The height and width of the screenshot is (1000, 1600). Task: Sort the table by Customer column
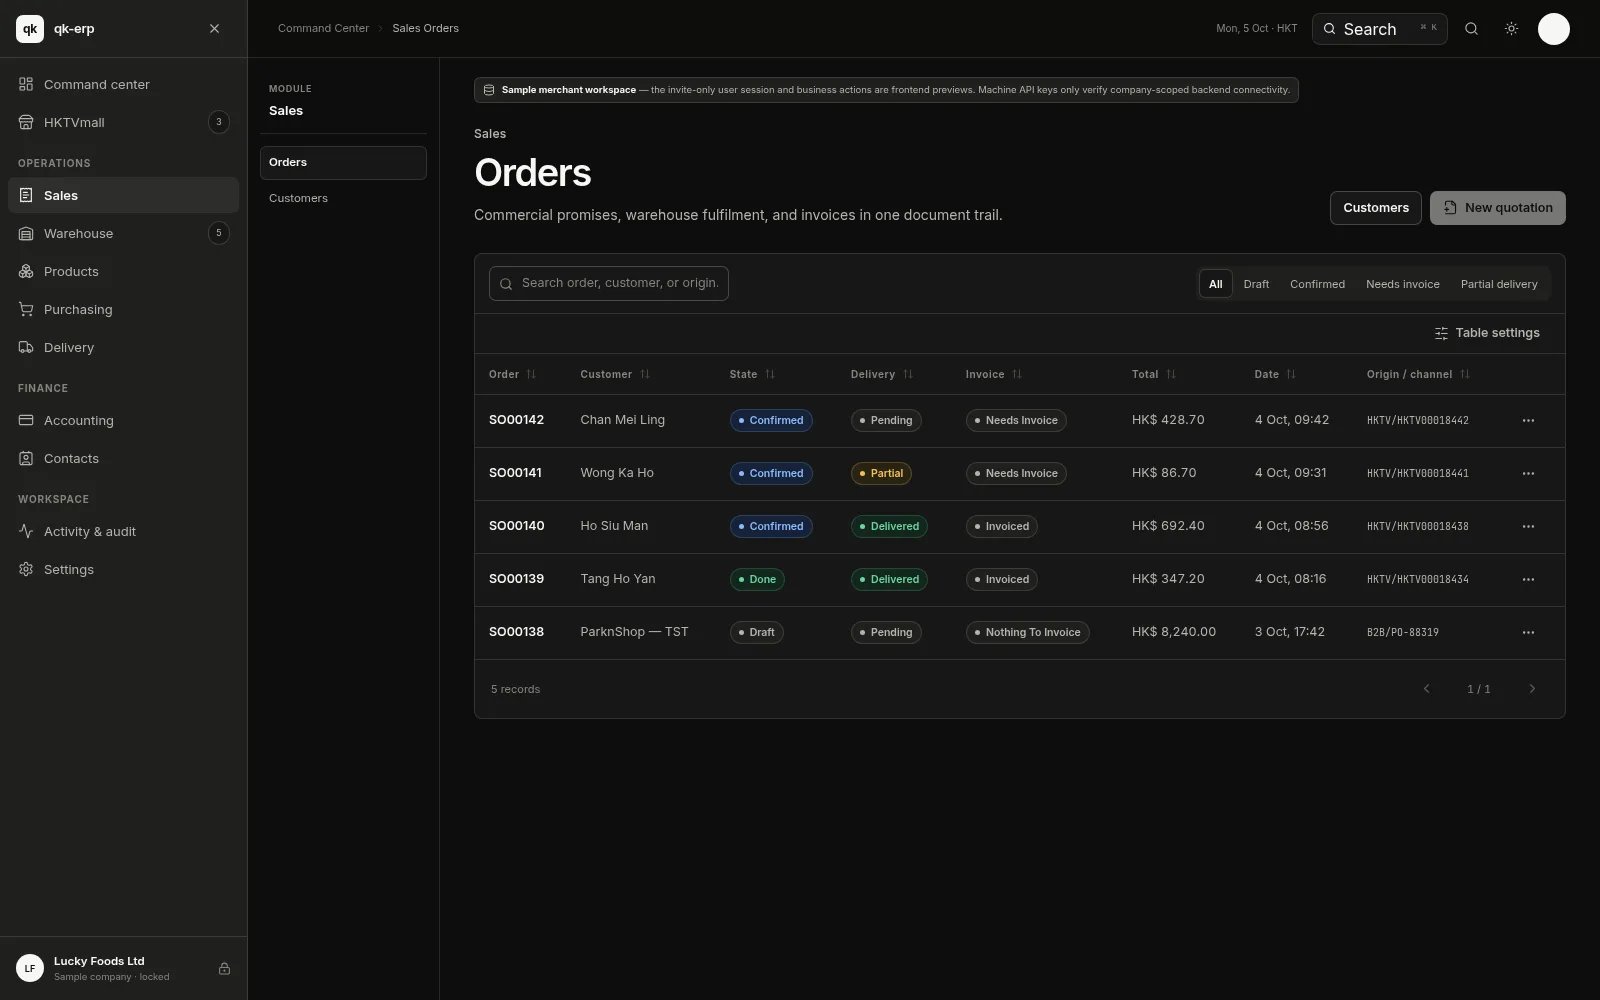(x=615, y=374)
